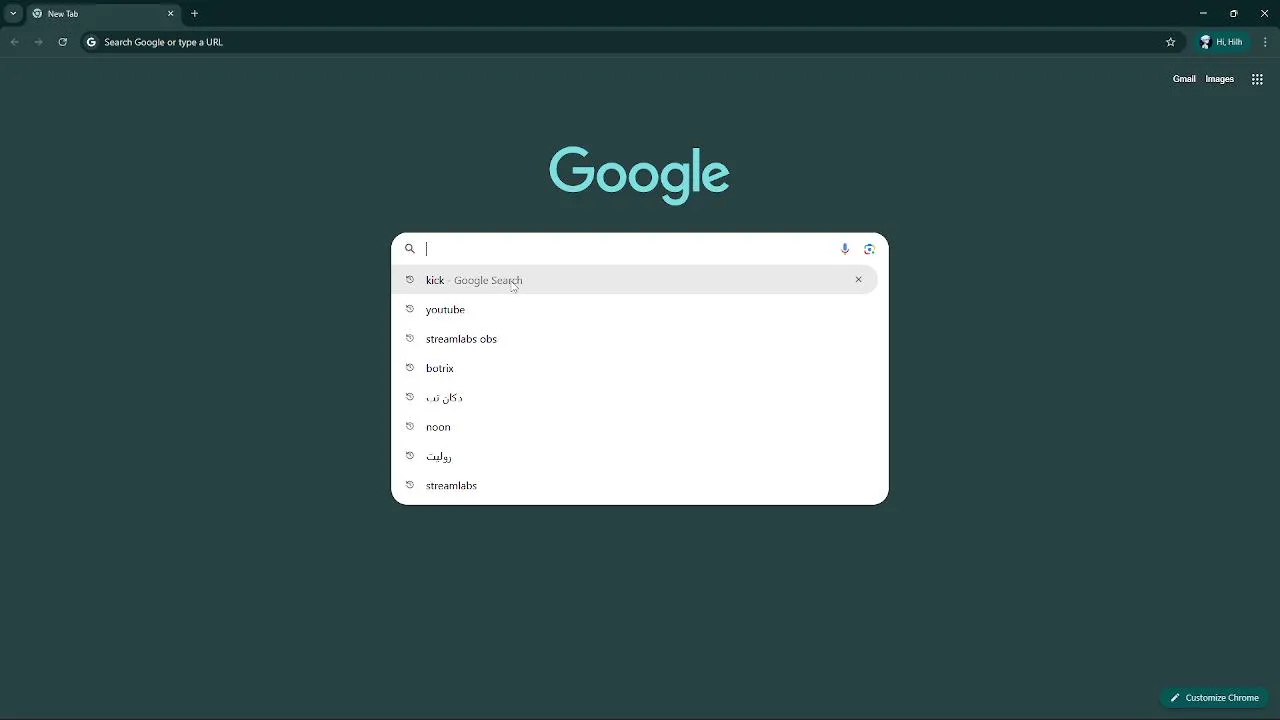
Task: Open a new tab with plus button
Action: 195,14
